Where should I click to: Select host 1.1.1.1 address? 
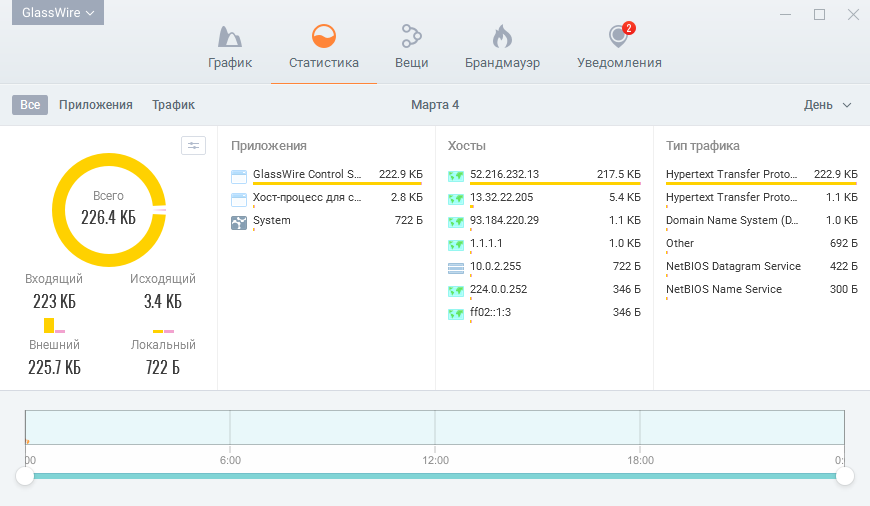486,243
